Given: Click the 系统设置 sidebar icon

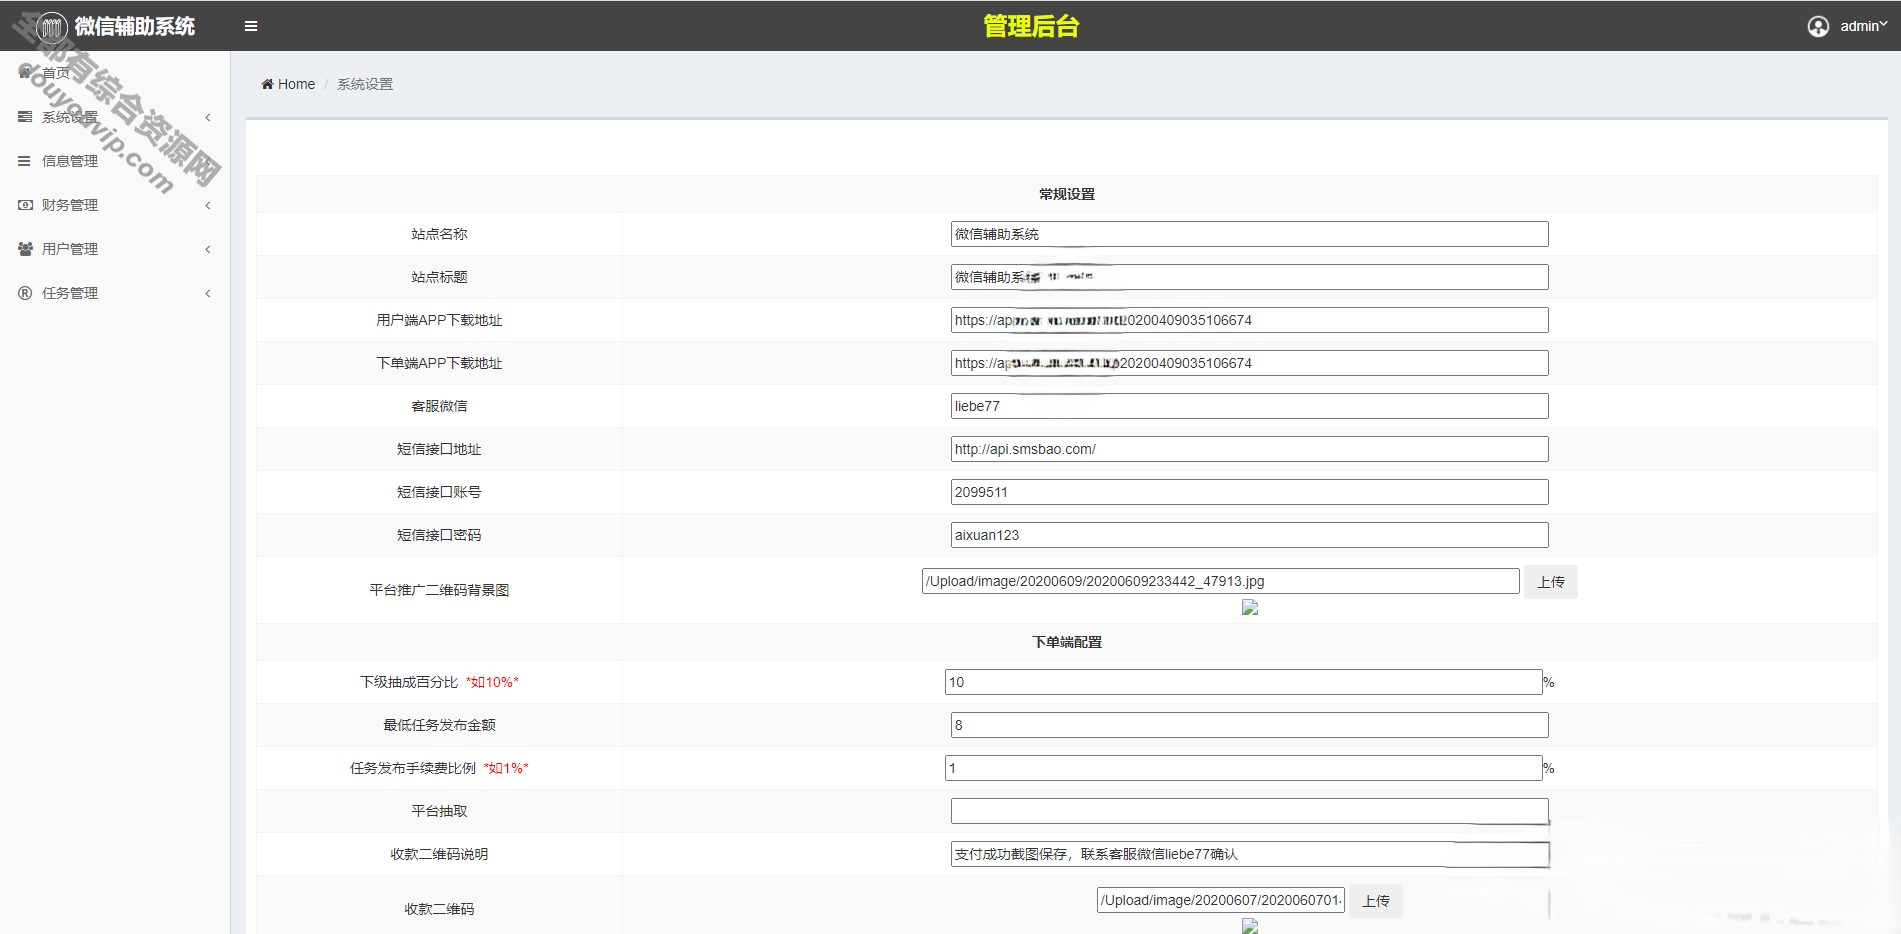Looking at the screenshot, I should click(25, 117).
